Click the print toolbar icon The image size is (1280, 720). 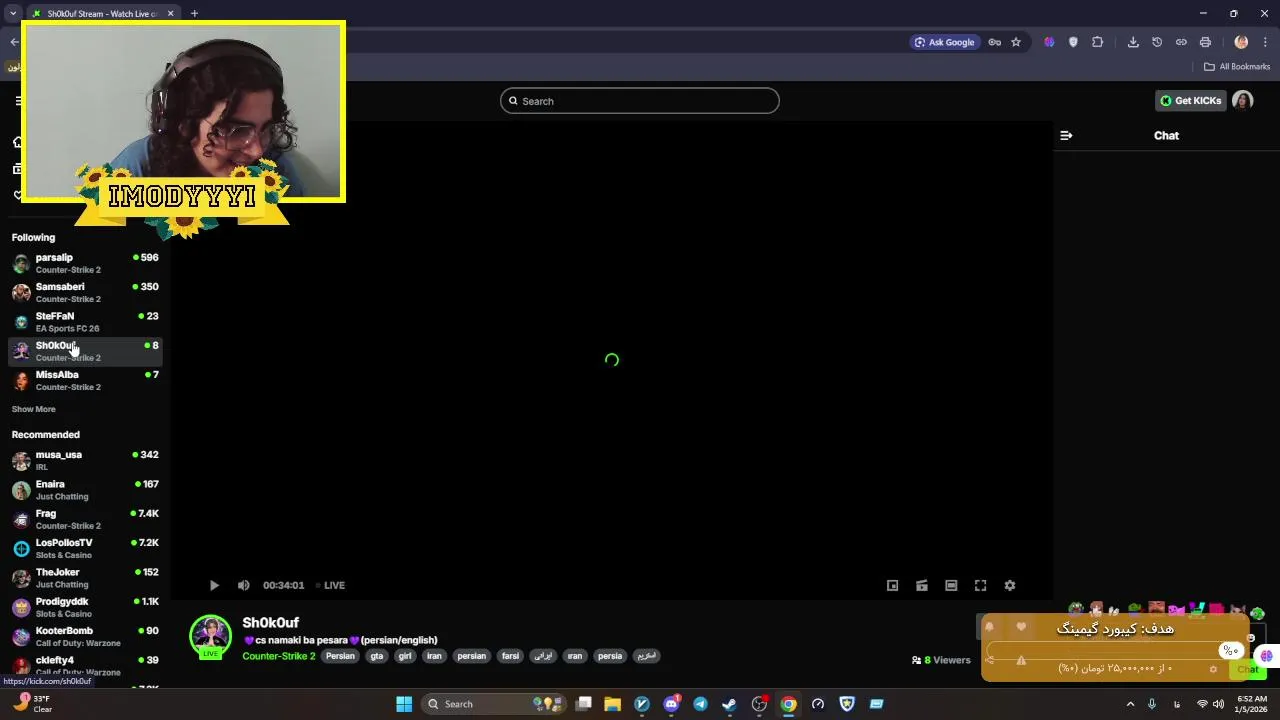(1205, 42)
